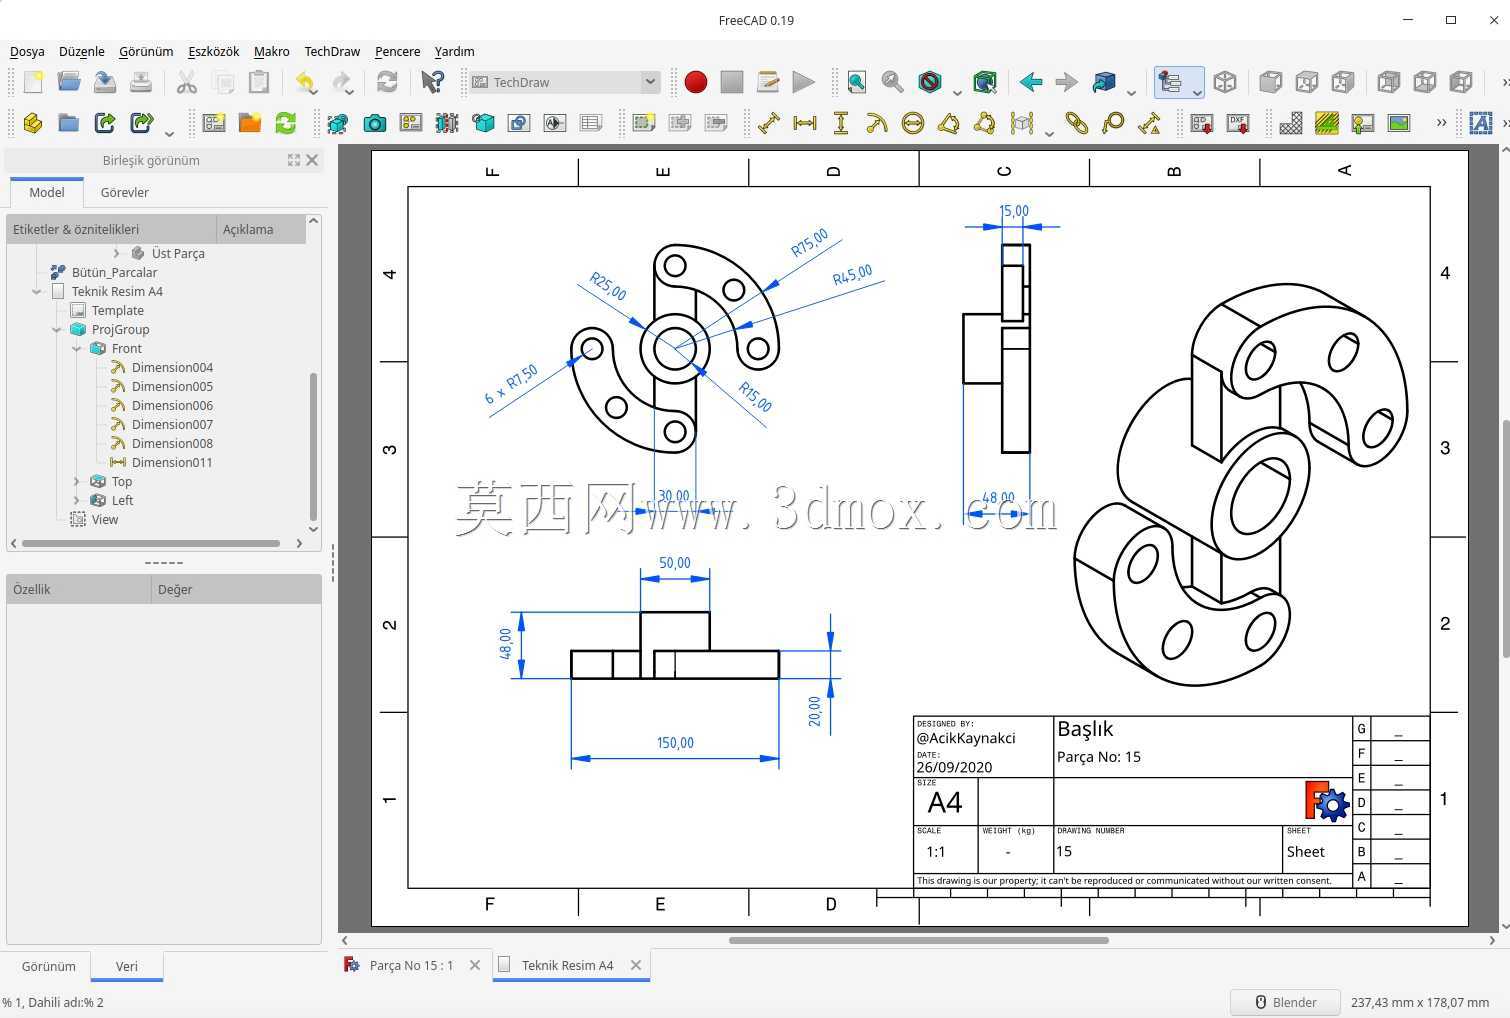1510x1018 pixels.
Task: Select the Radius Dimension tool
Action: tap(877, 123)
